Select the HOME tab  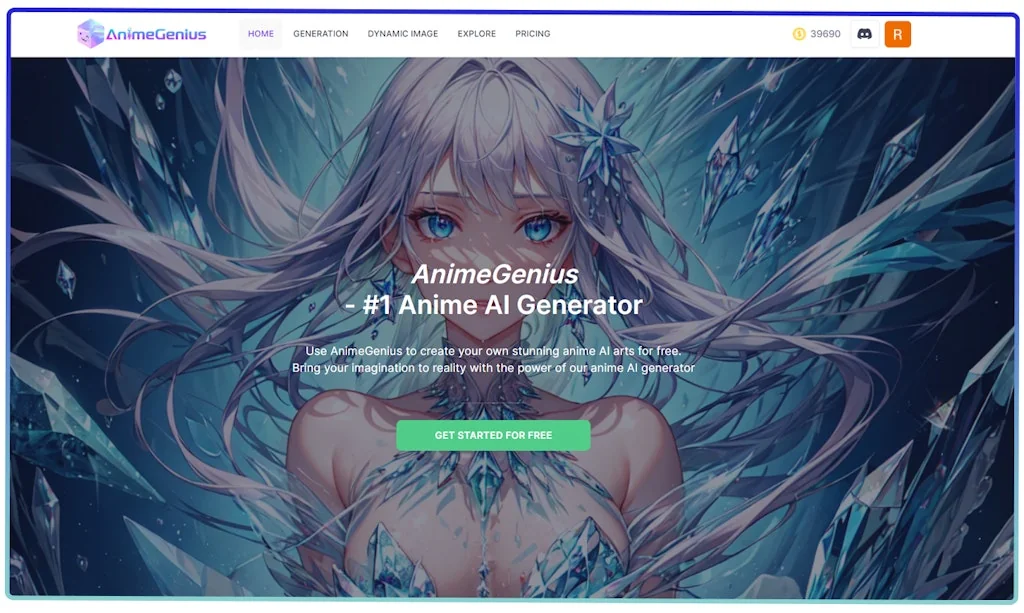click(260, 33)
